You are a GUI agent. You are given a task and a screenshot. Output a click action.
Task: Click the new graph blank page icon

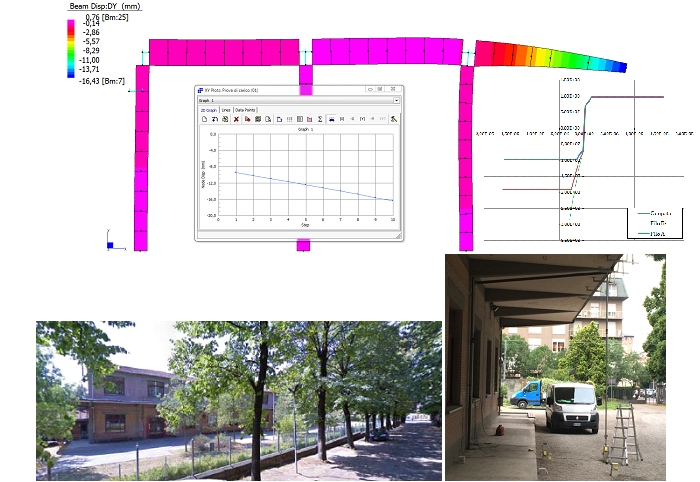click(x=204, y=119)
